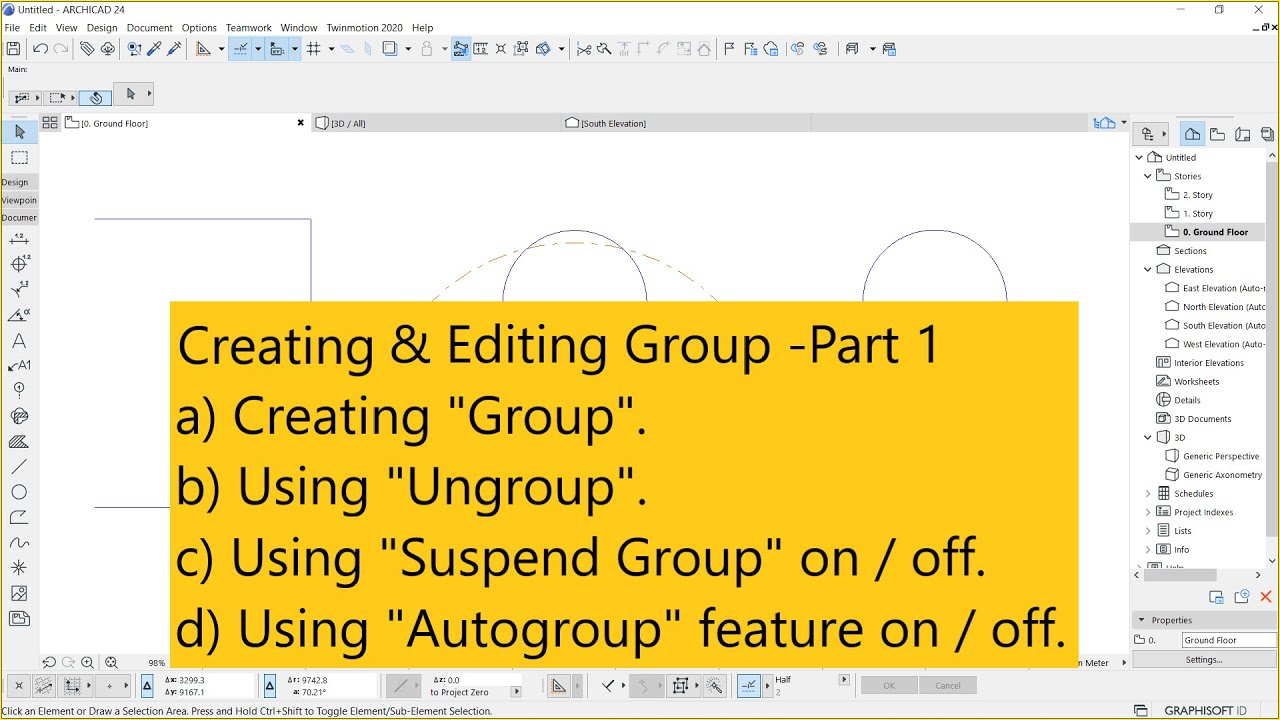Select the Arrow tool in toolbox
This screenshot has width=1280, height=720.
coord(19,131)
